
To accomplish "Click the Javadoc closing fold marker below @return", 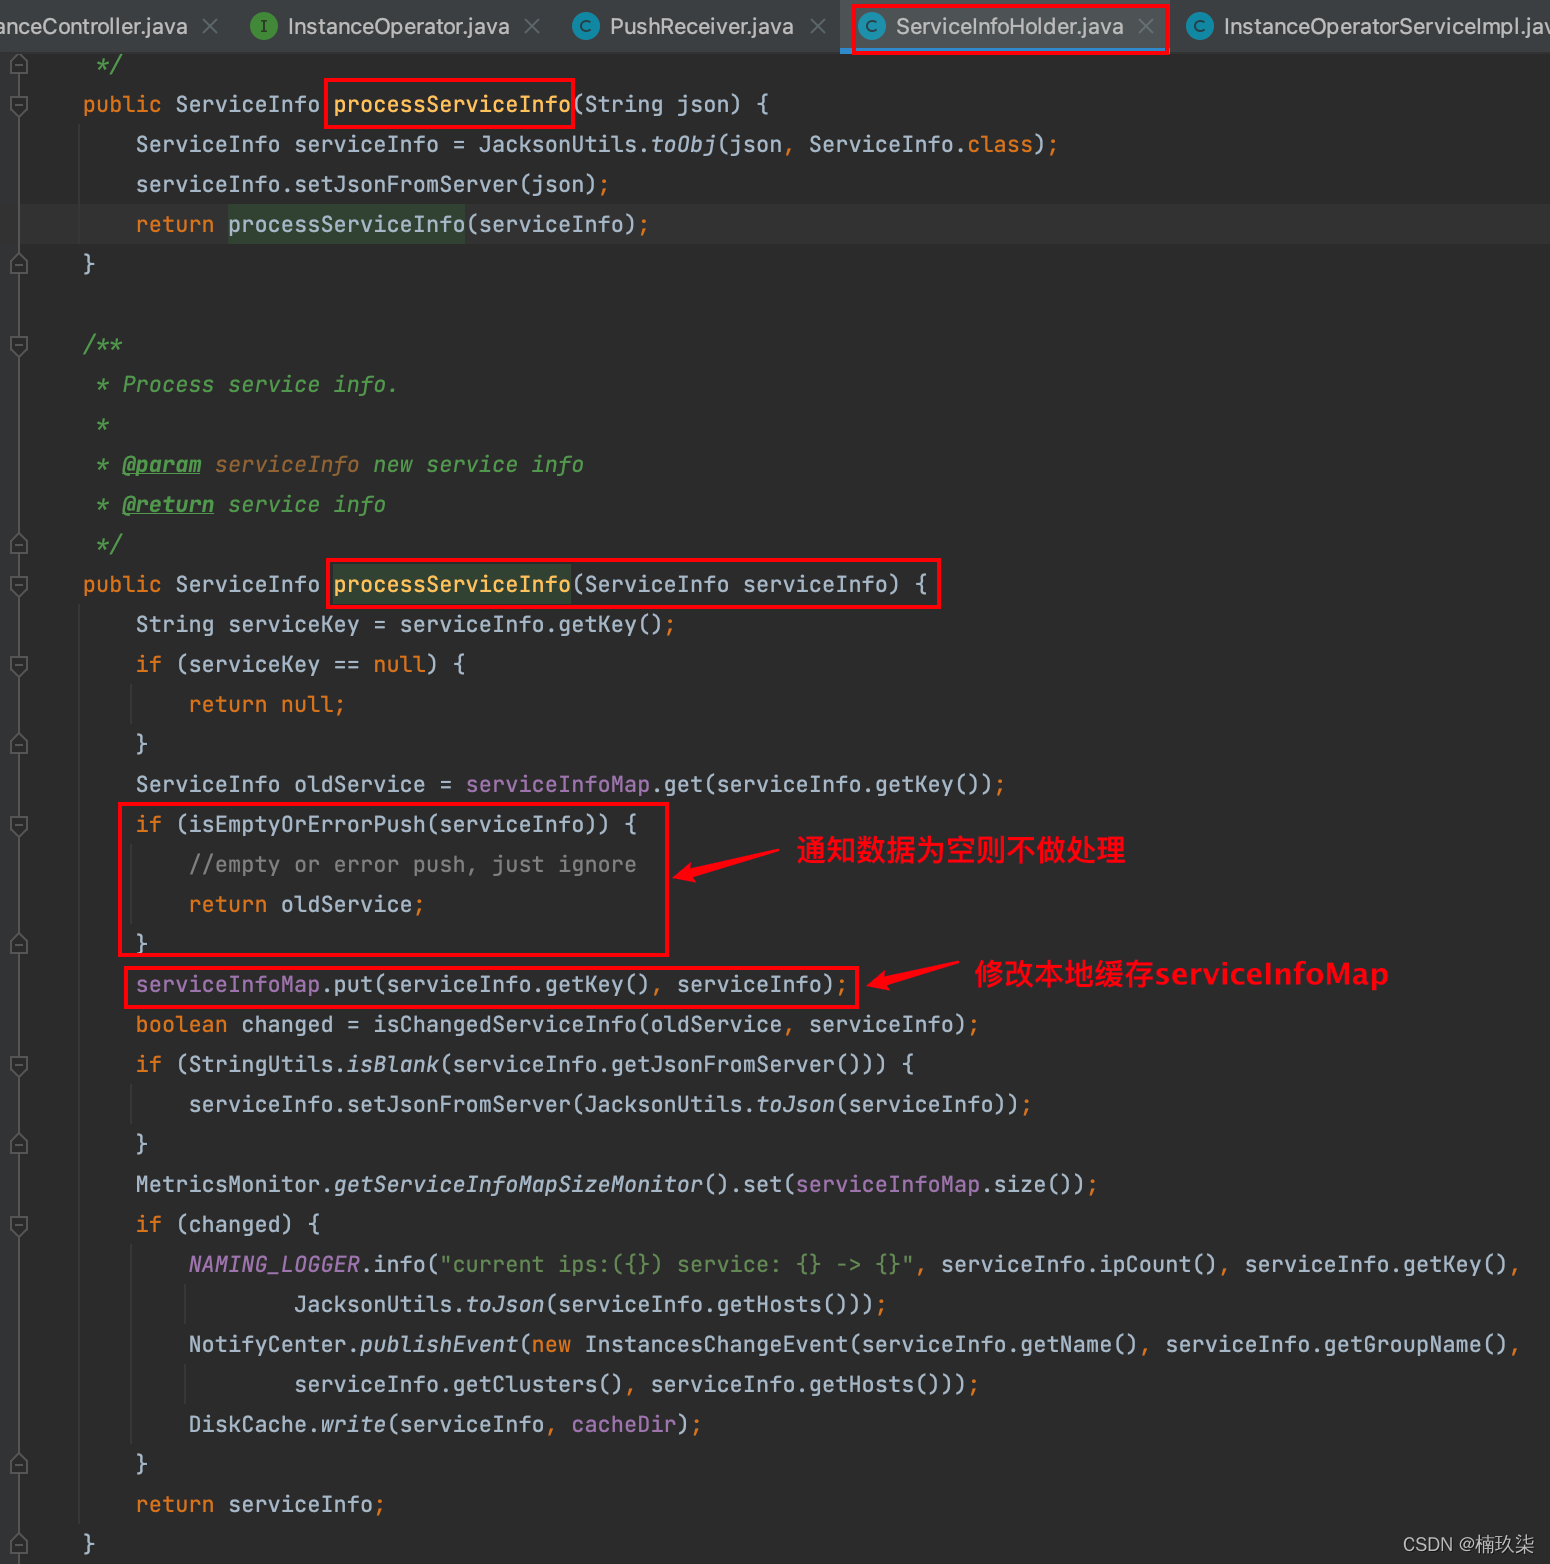I will coord(19,544).
